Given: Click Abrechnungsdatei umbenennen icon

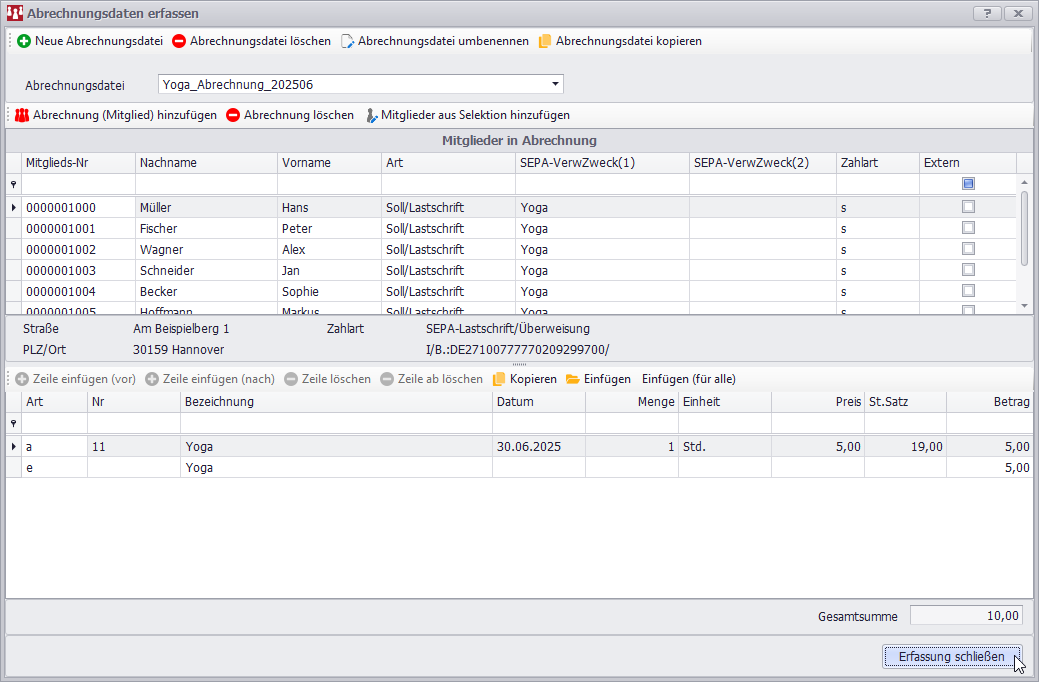Looking at the screenshot, I should pos(347,41).
